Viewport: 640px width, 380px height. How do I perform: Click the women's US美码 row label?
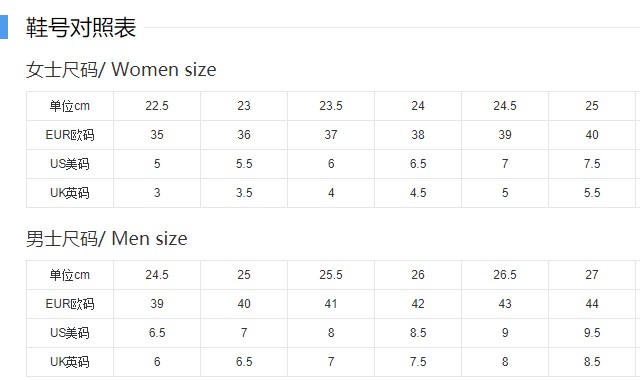70,164
